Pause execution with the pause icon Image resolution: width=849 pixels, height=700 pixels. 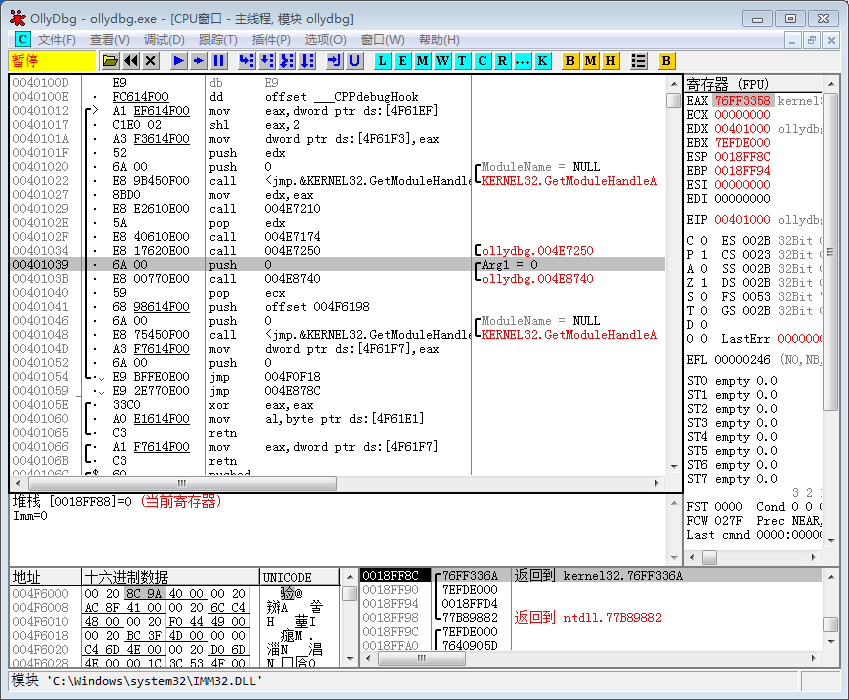pyautogui.click(x=219, y=61)
